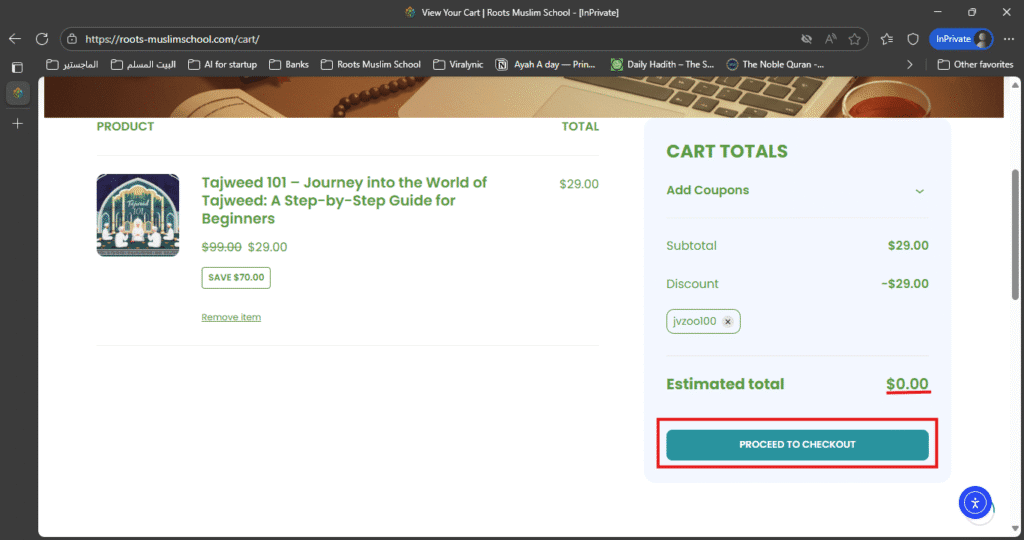Image resolution: width=1024 pixels, height=540 pixels.
Task: Open the Roots Muslim School bookmark folder
Action: point(370,65)
